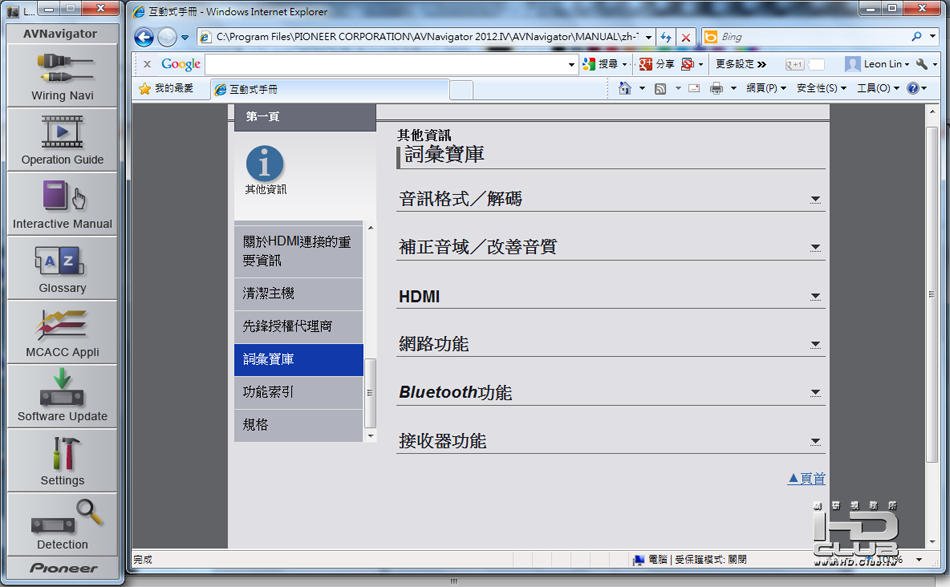The image size is (950, 587).
Task: Select 先鋒授權代理商 in sidebar
Action: (x=298, y=327)
